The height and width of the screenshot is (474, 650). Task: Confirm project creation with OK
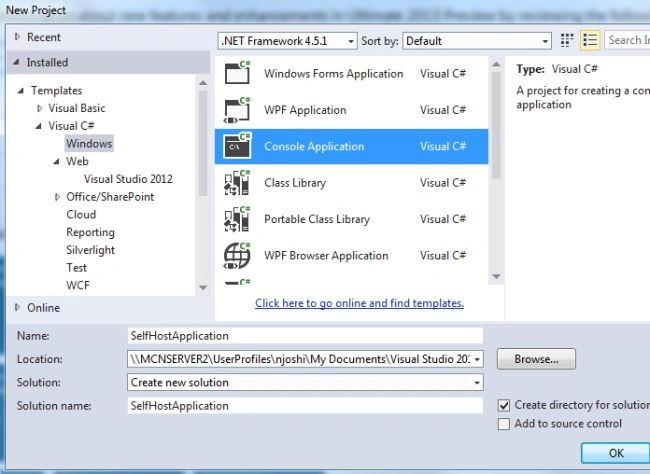[616, 453]
